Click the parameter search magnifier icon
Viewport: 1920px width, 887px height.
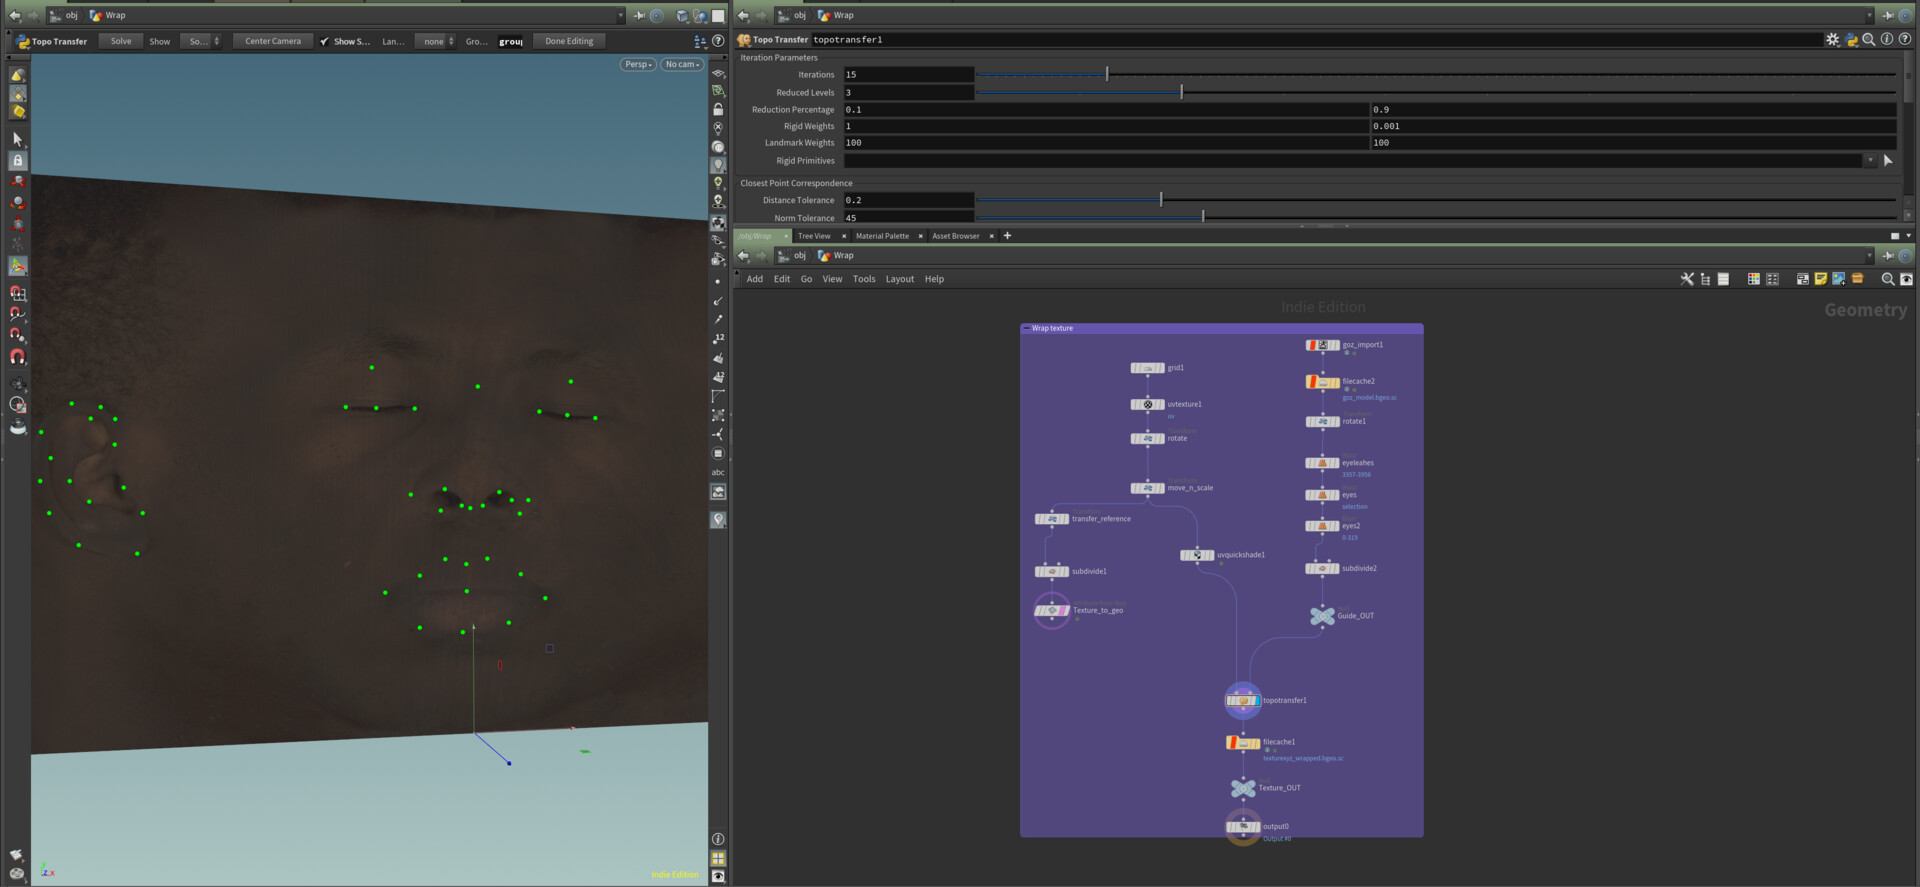(1868, 40)
